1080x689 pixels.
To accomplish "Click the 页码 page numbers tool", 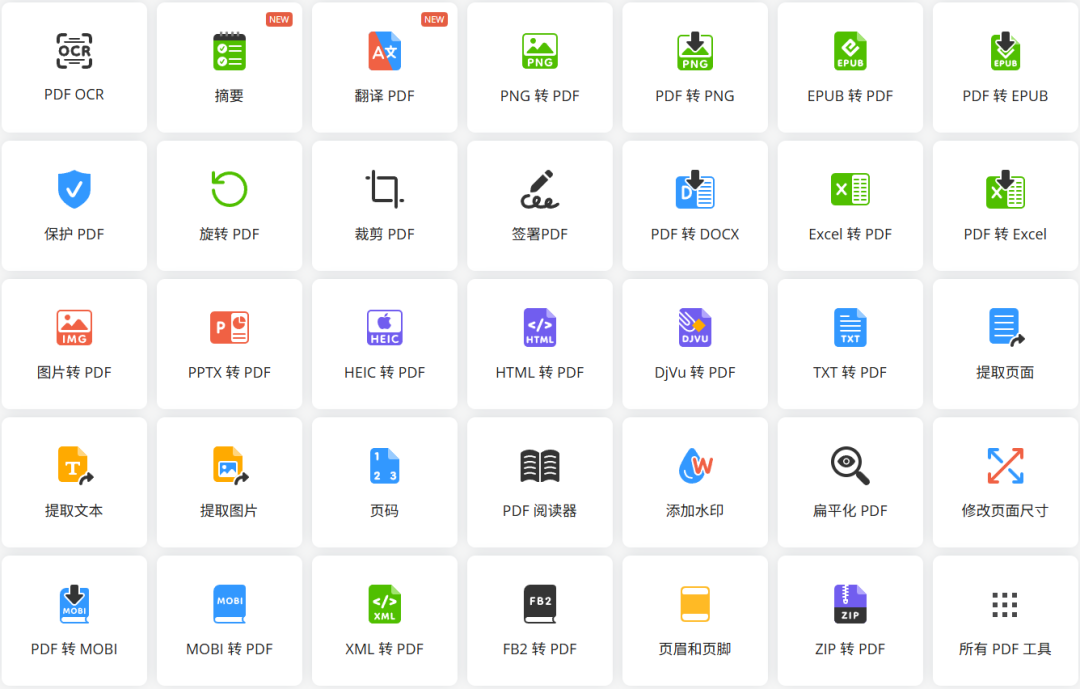I will [384, 482].
